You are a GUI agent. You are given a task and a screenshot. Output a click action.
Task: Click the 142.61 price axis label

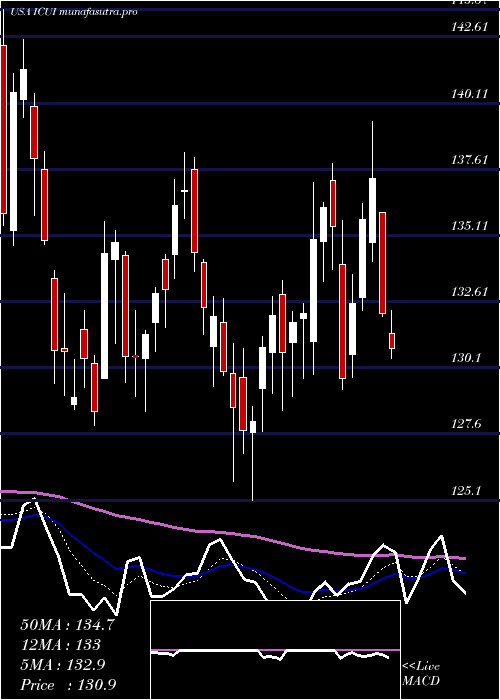click(x=469, y=27)
